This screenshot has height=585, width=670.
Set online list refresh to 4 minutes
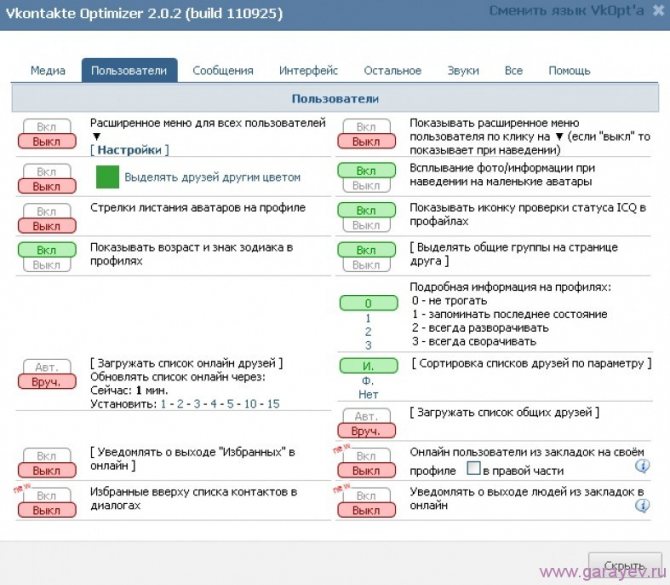[x=213, y=404]
